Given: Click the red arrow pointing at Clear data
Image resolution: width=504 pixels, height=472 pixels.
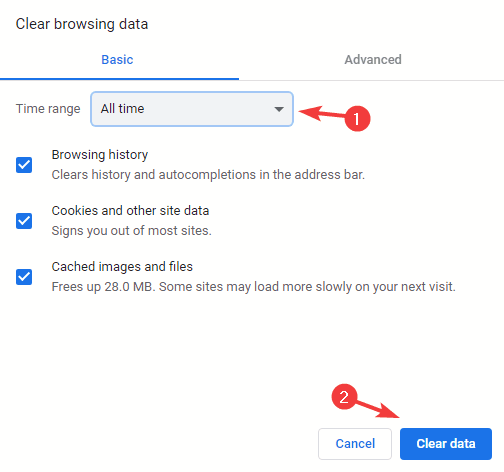Looking at the screenshot, I should [x=377, y=409].
